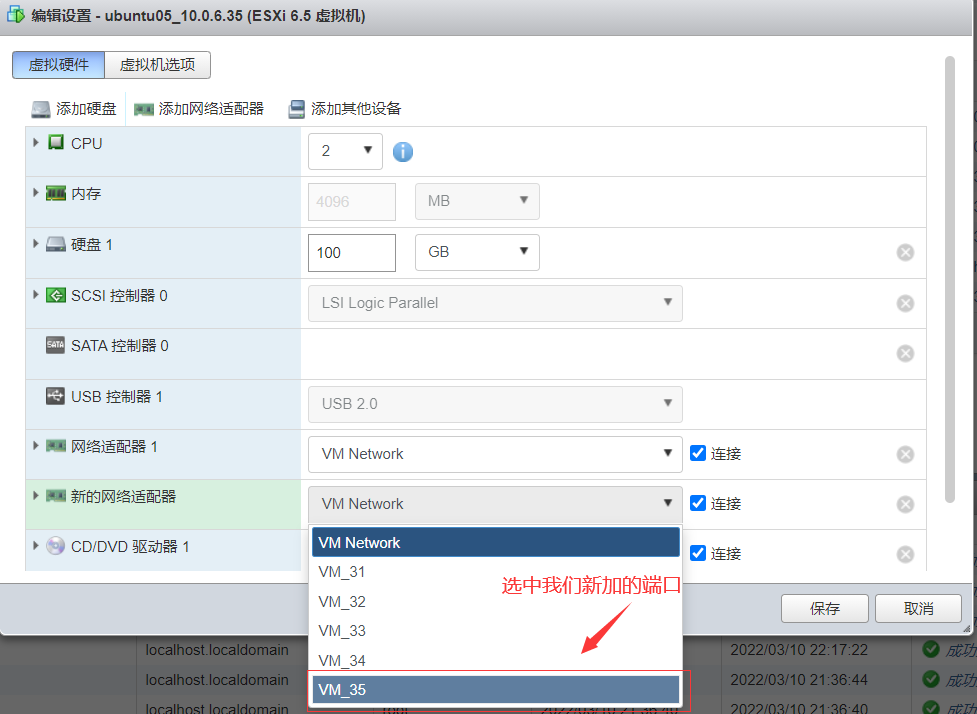The image size is (977, 714).
Task: Click the CPU info icon
Action: coord(403,151)
